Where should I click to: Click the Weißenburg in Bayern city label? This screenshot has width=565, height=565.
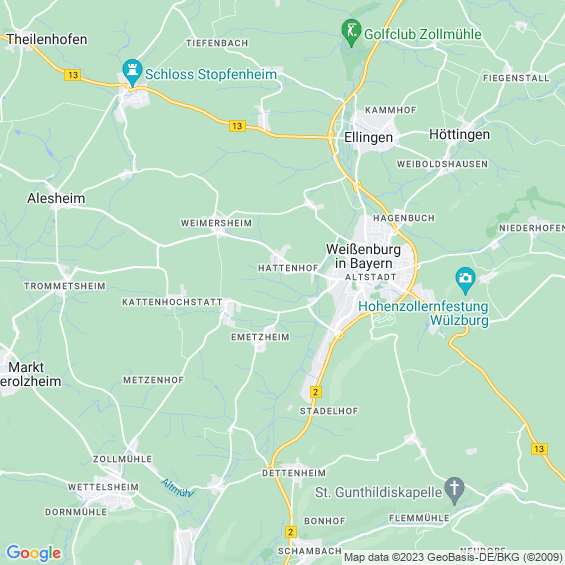tap(363, 256)
